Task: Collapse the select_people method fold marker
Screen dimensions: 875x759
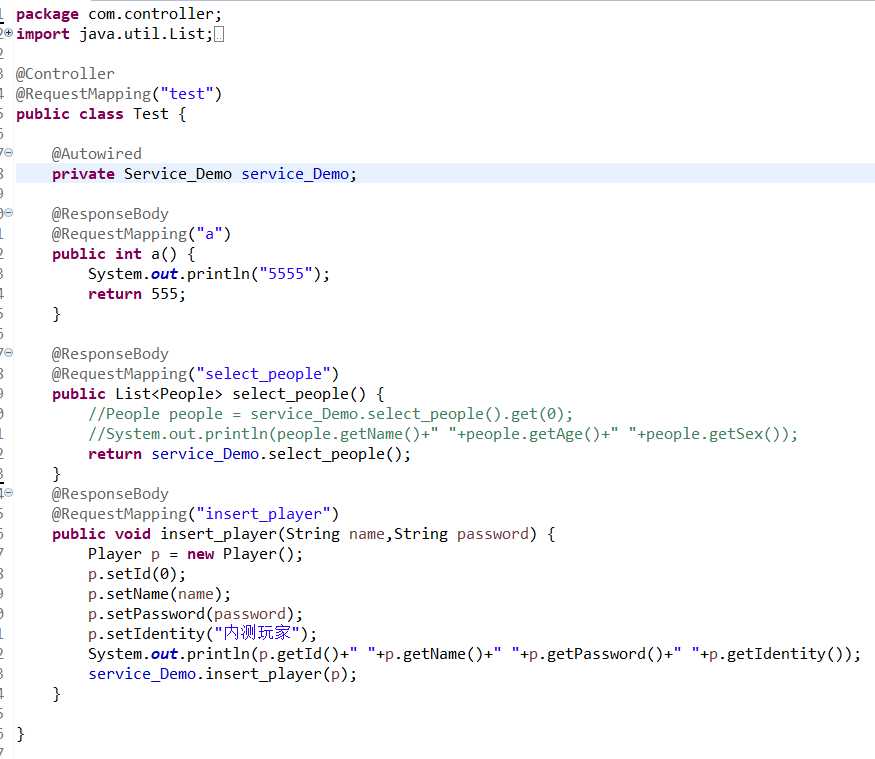Action: click(8, 353)
